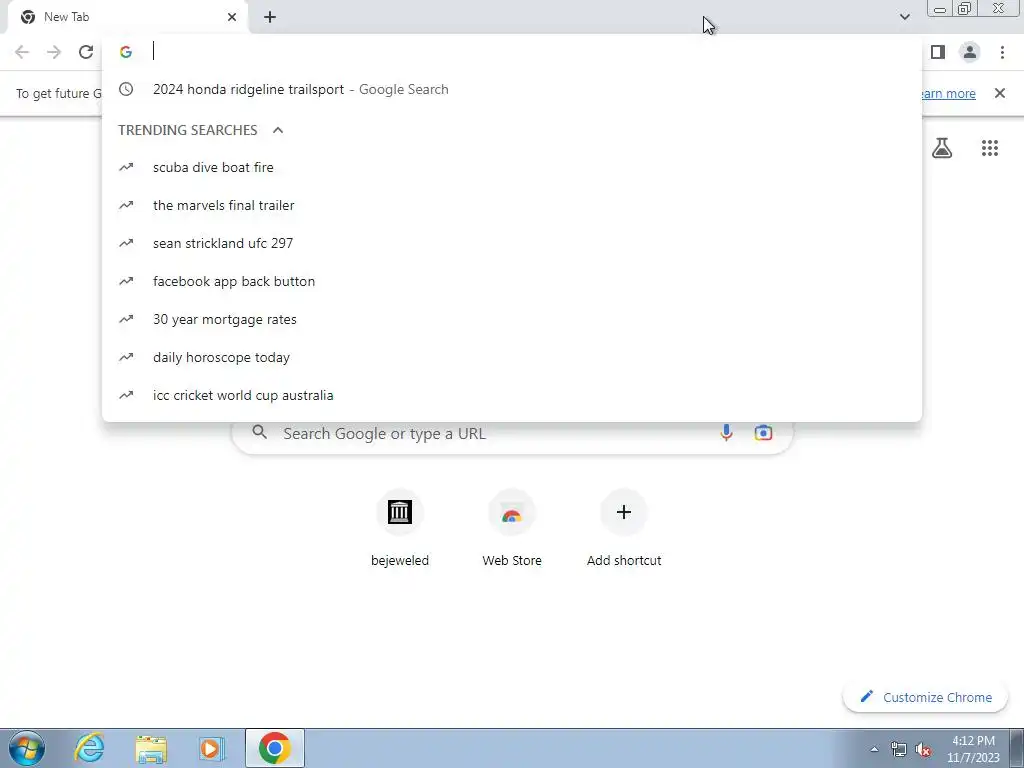The height and width of the screenshot is (768, 1024).
Task: Reload the page with the refresh icon
Action: 86,52
